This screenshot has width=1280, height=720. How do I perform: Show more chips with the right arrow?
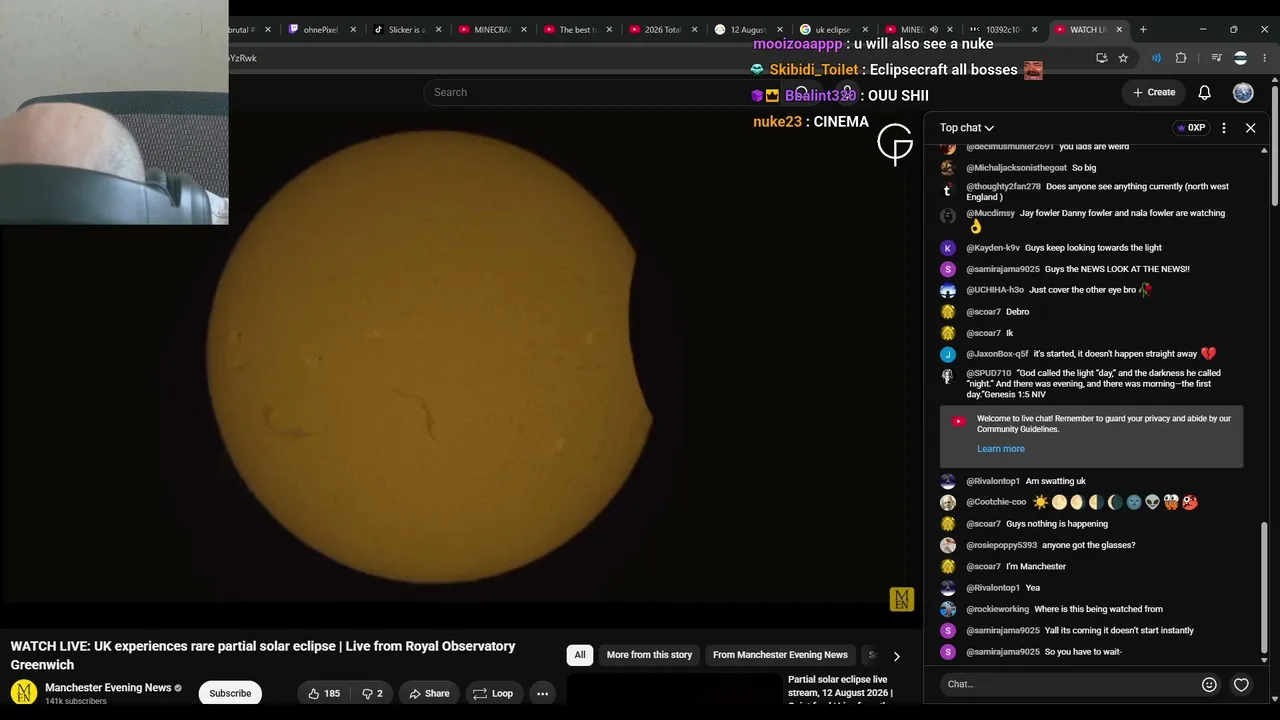pyautogui.click(x=896, y=656)
